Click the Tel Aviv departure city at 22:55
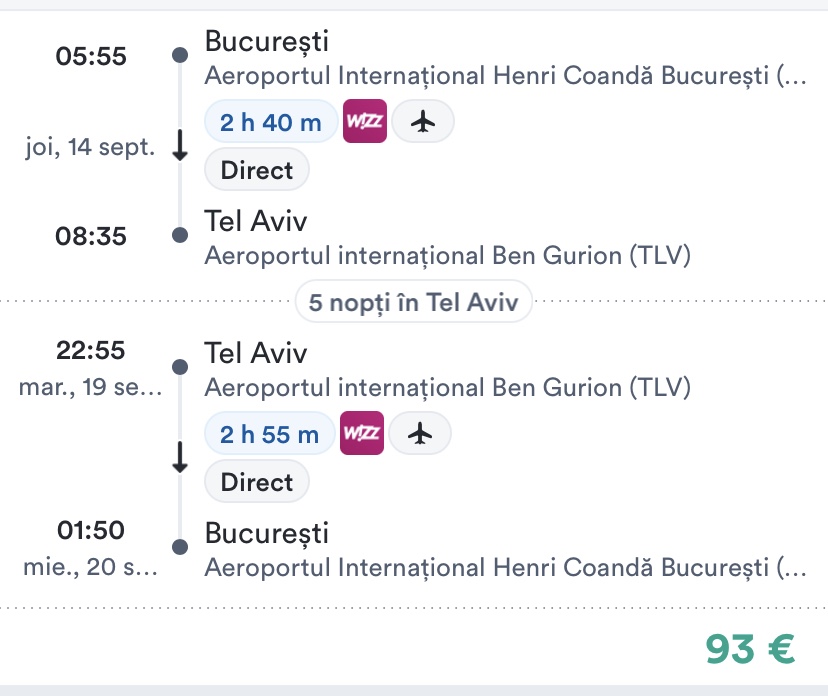Image resolution: width=828 pixels, height=696 pixels. pyautogui.click(x=256, y=352)
